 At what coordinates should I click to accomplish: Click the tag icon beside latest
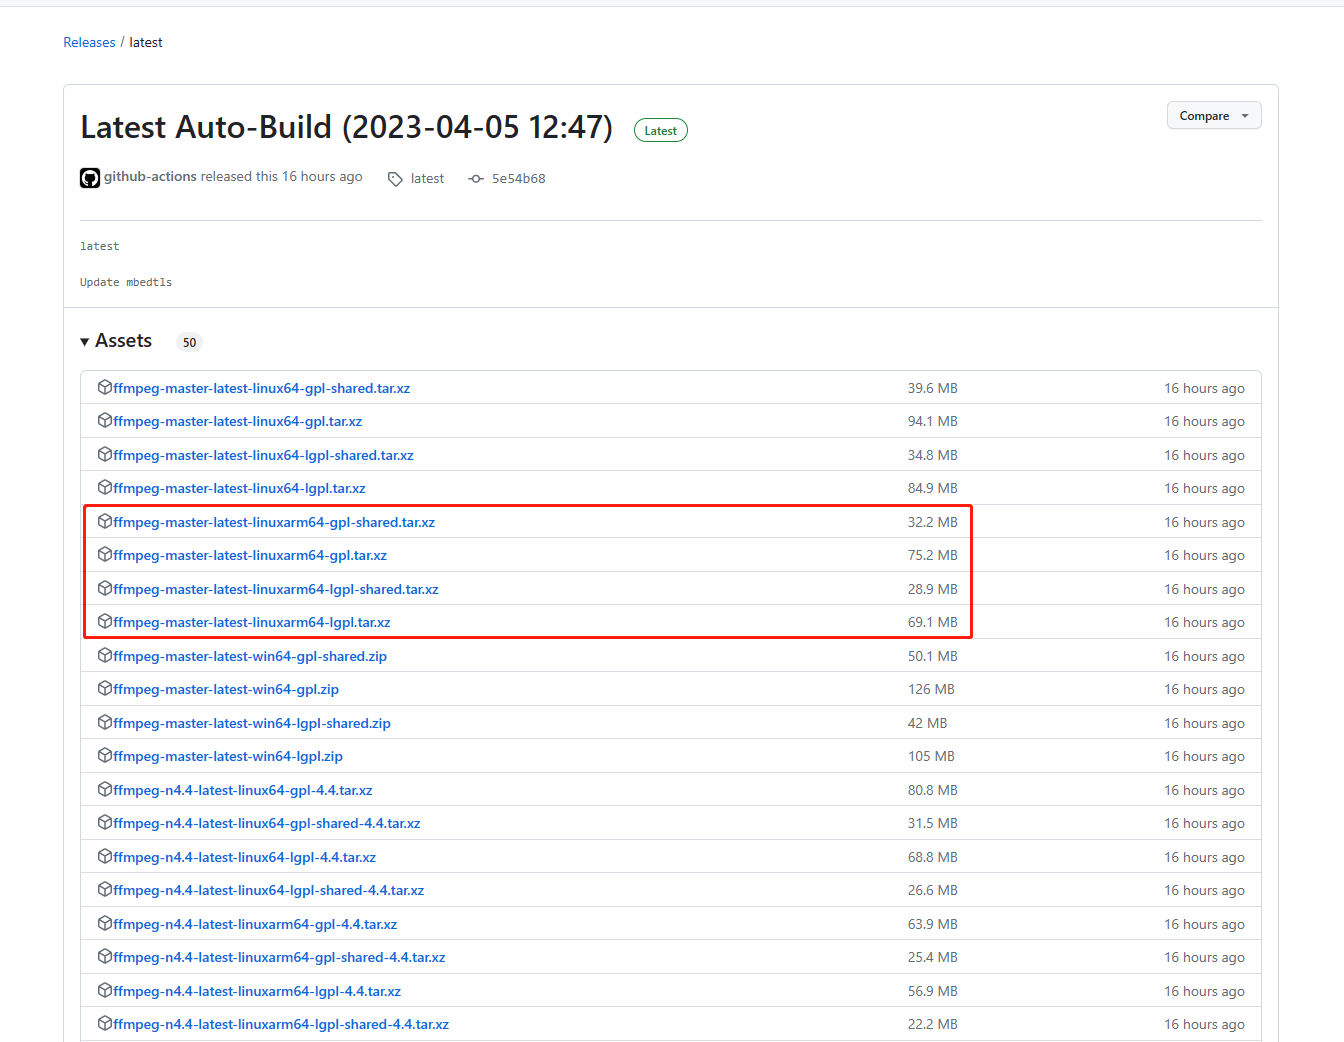tap(395, 179)
